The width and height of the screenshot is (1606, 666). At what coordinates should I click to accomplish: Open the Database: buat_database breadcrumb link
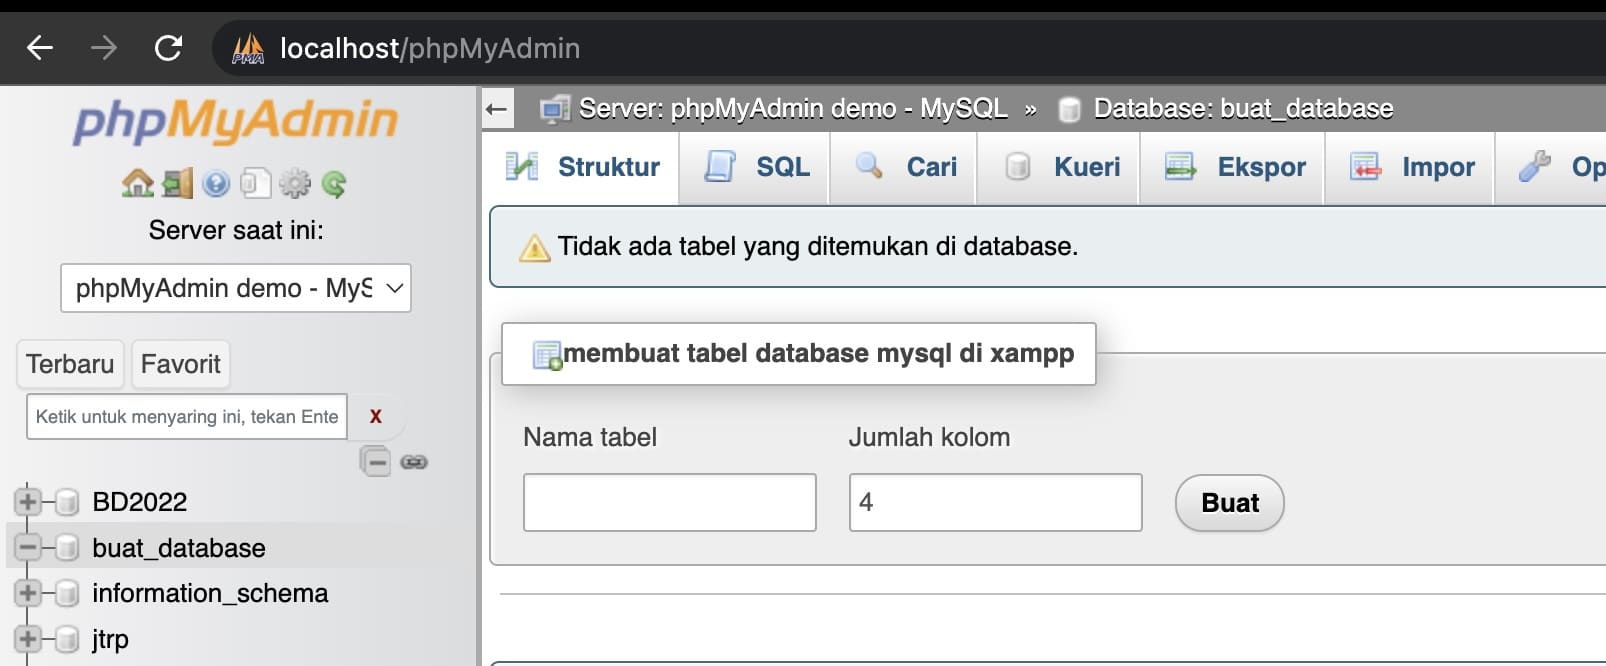click(1243, 108)
